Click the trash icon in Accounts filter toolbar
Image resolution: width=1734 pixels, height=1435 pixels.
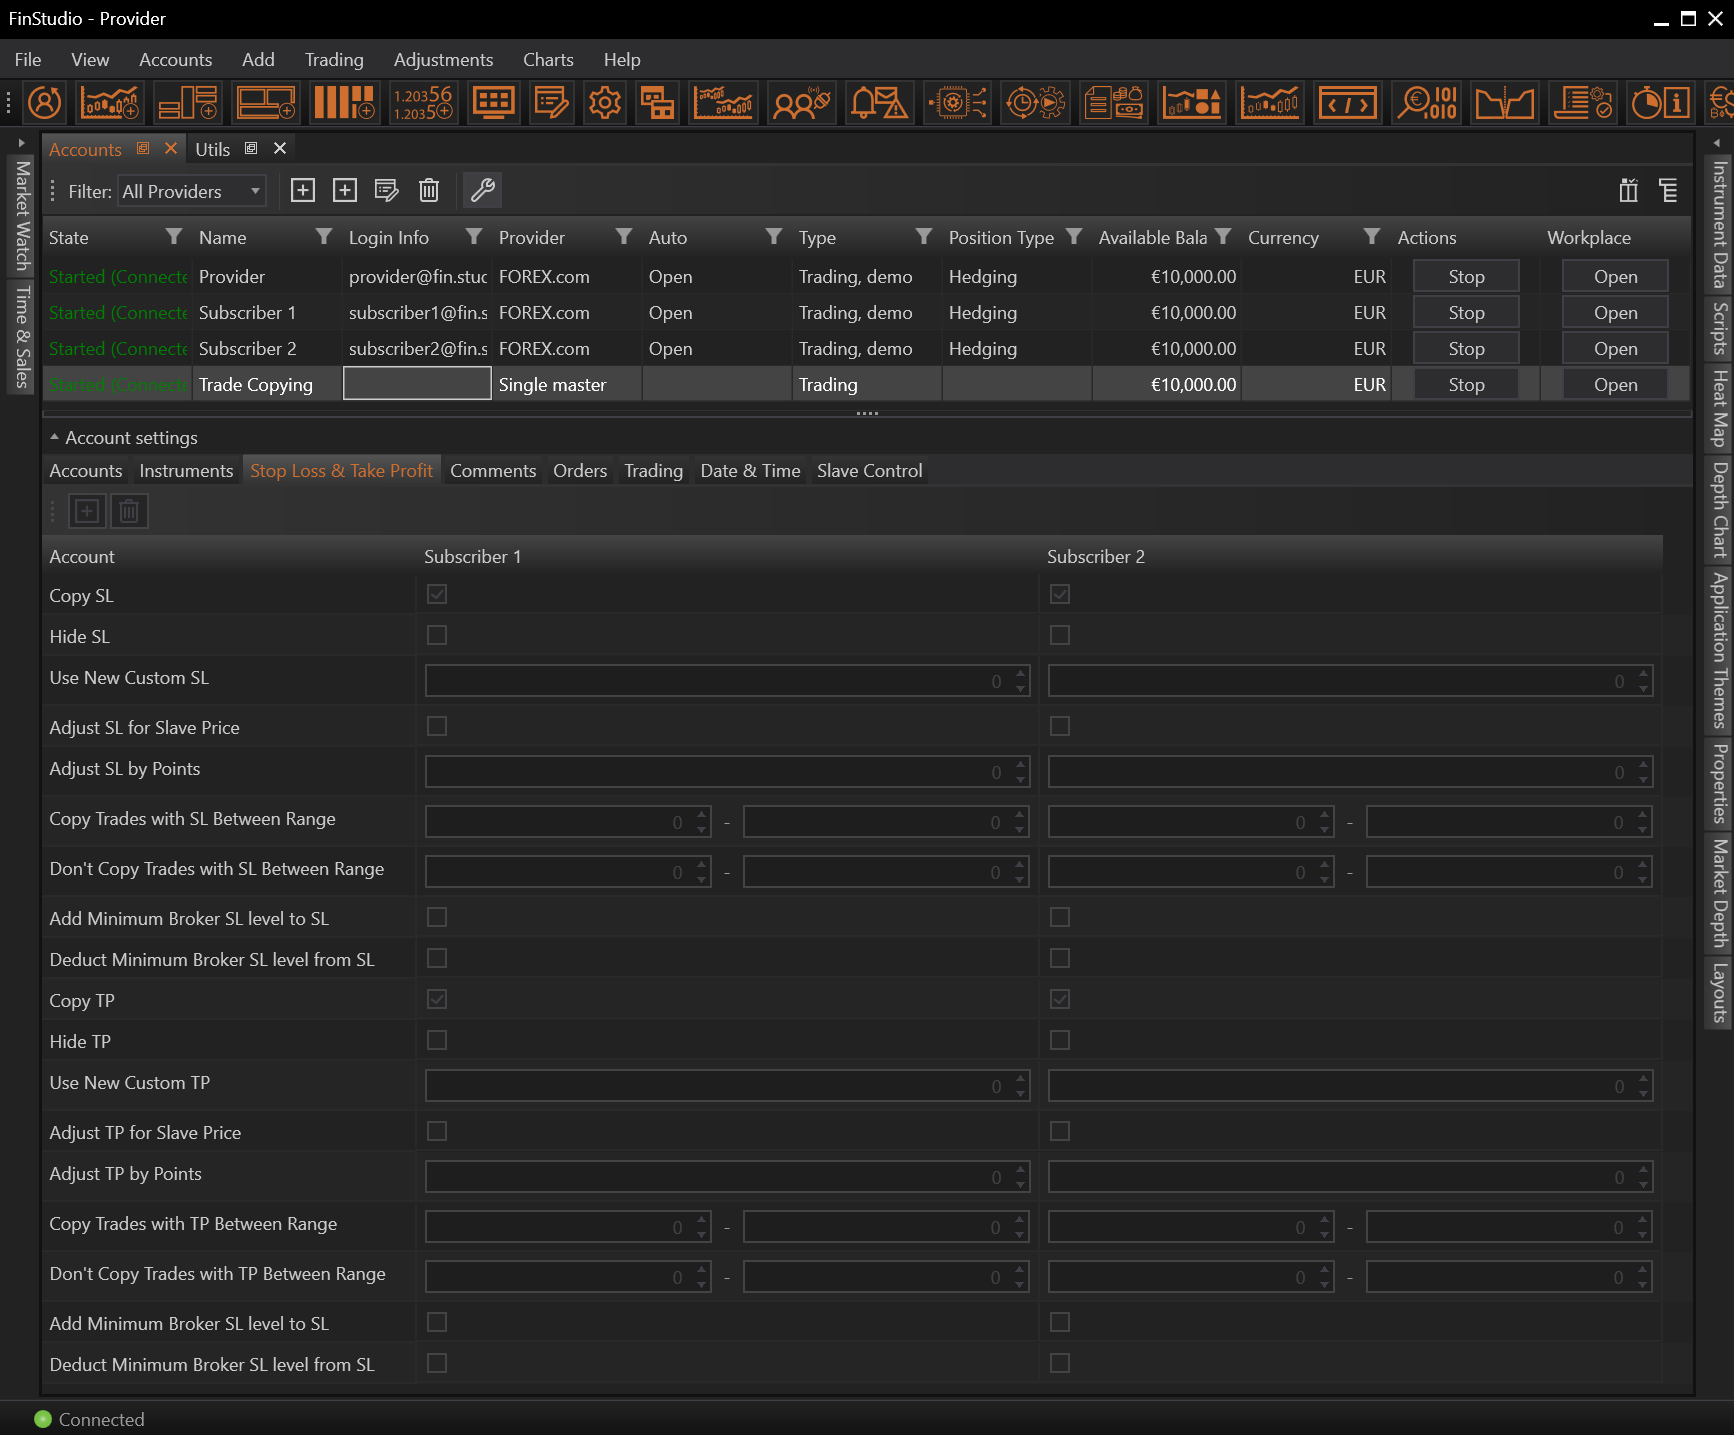(x=429, y=190)
